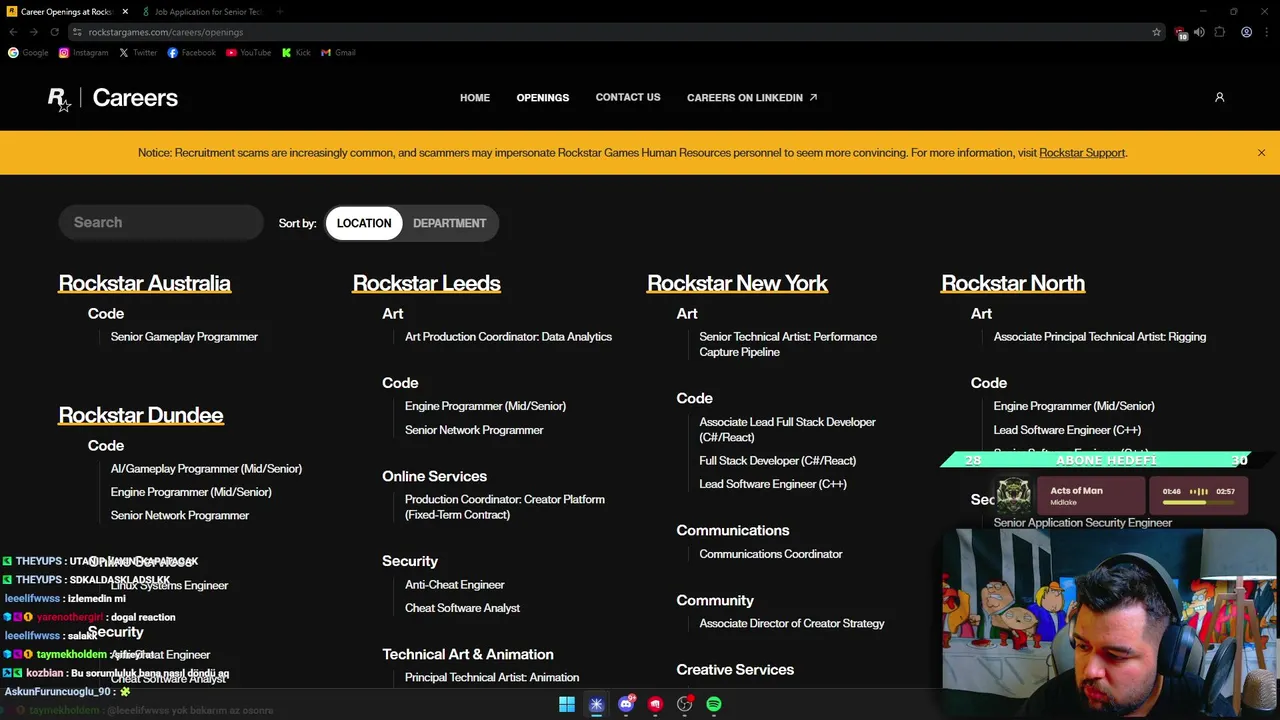Open Rockstar Dundee heading link
The width and height of the screenshot is (1280, 720).
[x=141, y=415]
